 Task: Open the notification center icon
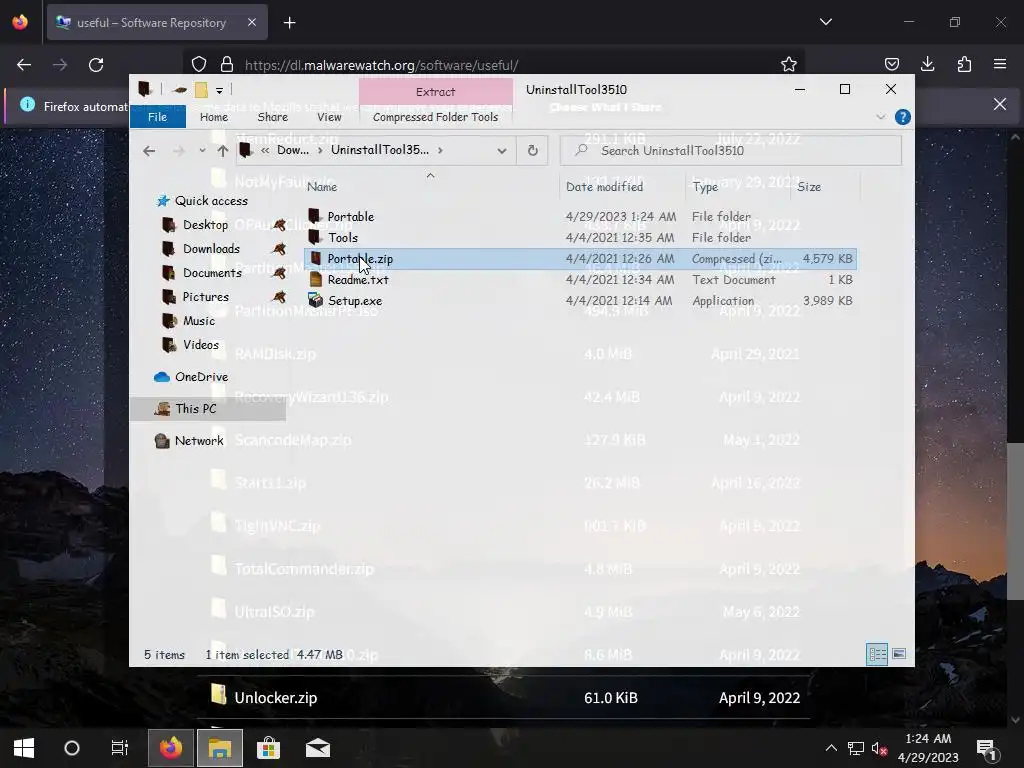pyautogui.click(x=986, y=748)
